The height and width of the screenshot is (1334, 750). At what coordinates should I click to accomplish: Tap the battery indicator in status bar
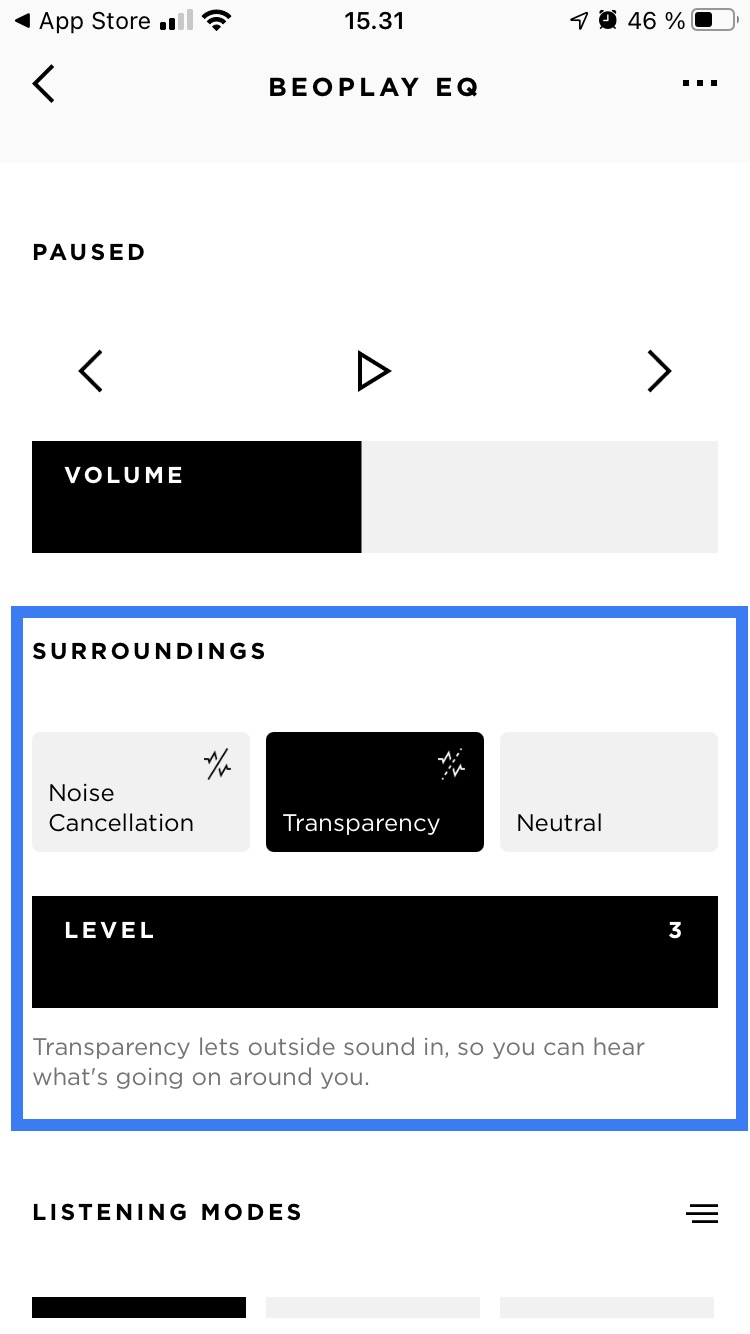pyautogui.click(x=714, y=20)
